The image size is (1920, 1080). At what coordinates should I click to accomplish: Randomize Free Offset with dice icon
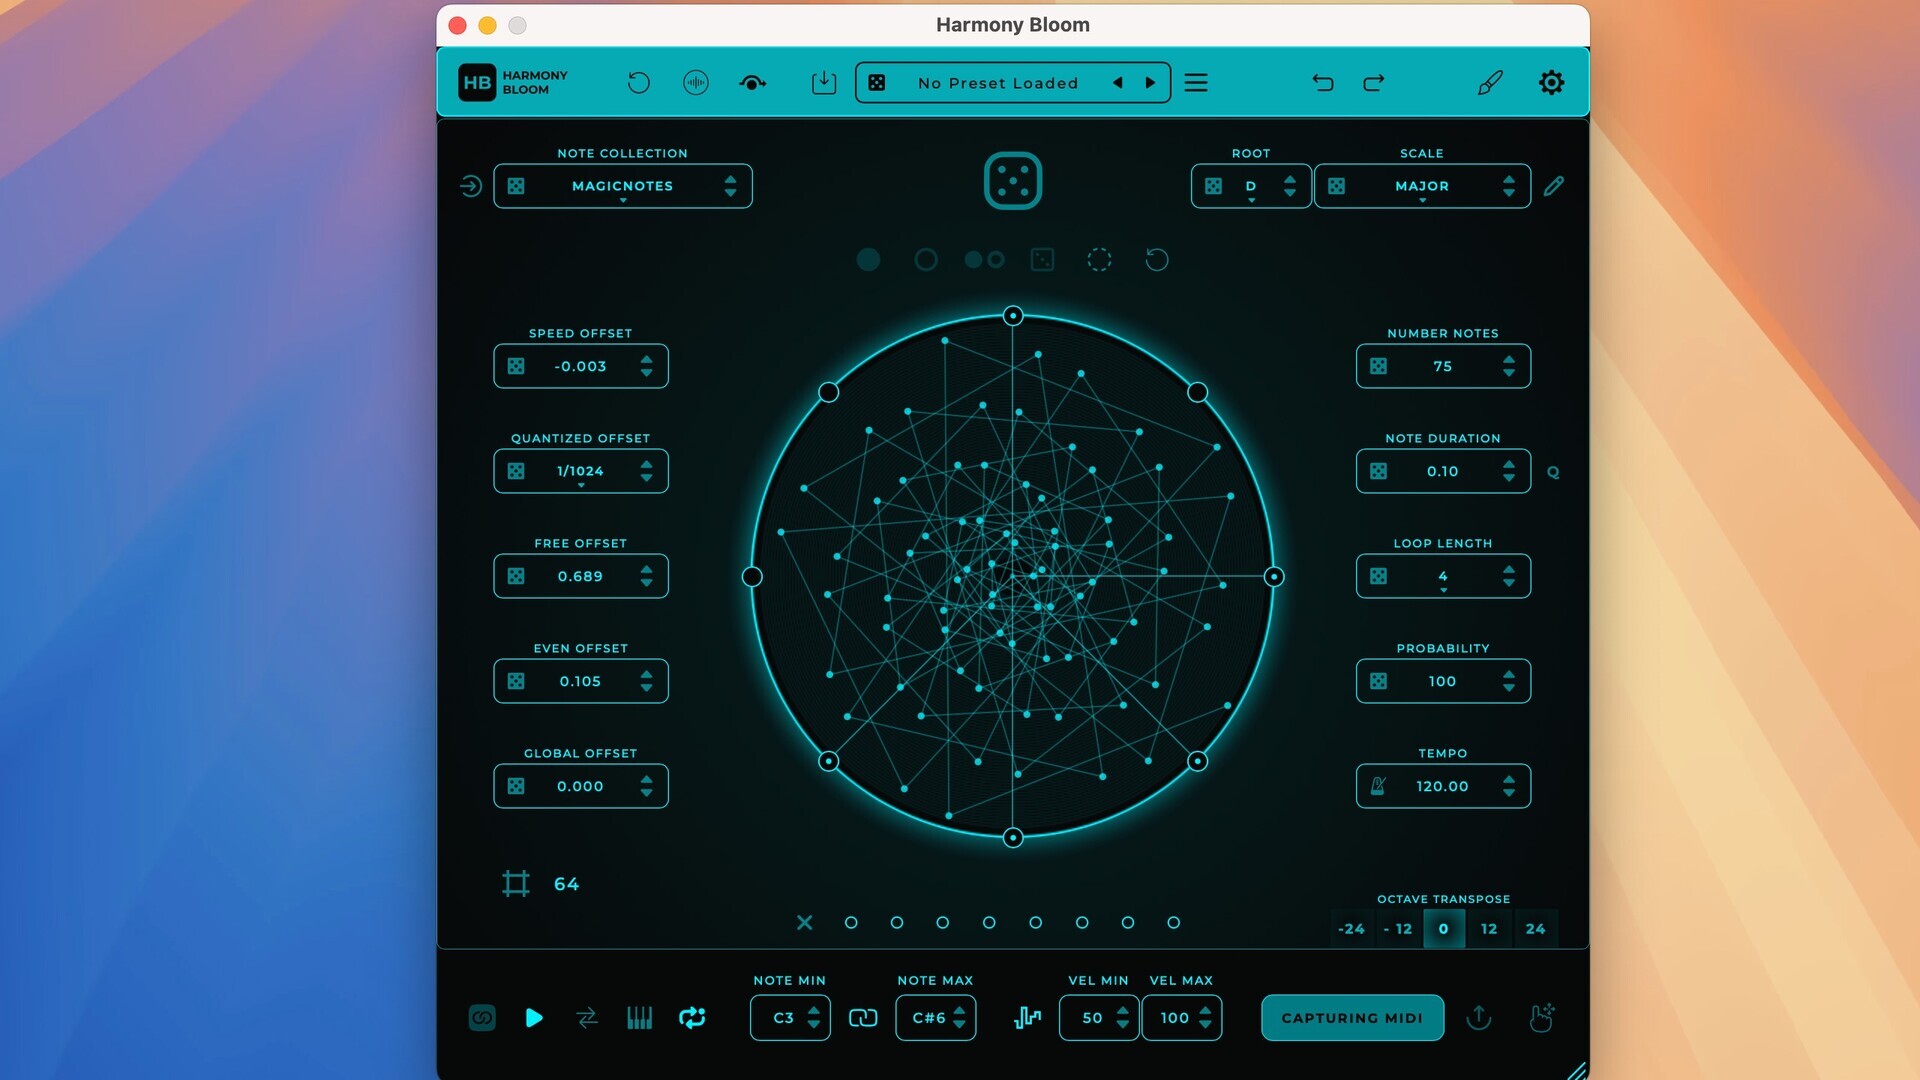pyautogui.click(x=516, y=576)
